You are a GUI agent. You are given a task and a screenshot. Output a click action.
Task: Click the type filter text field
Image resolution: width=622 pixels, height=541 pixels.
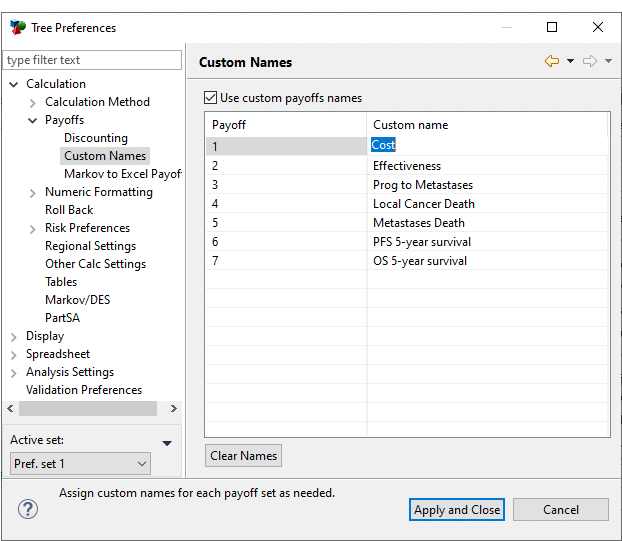(x=93, y=60)
